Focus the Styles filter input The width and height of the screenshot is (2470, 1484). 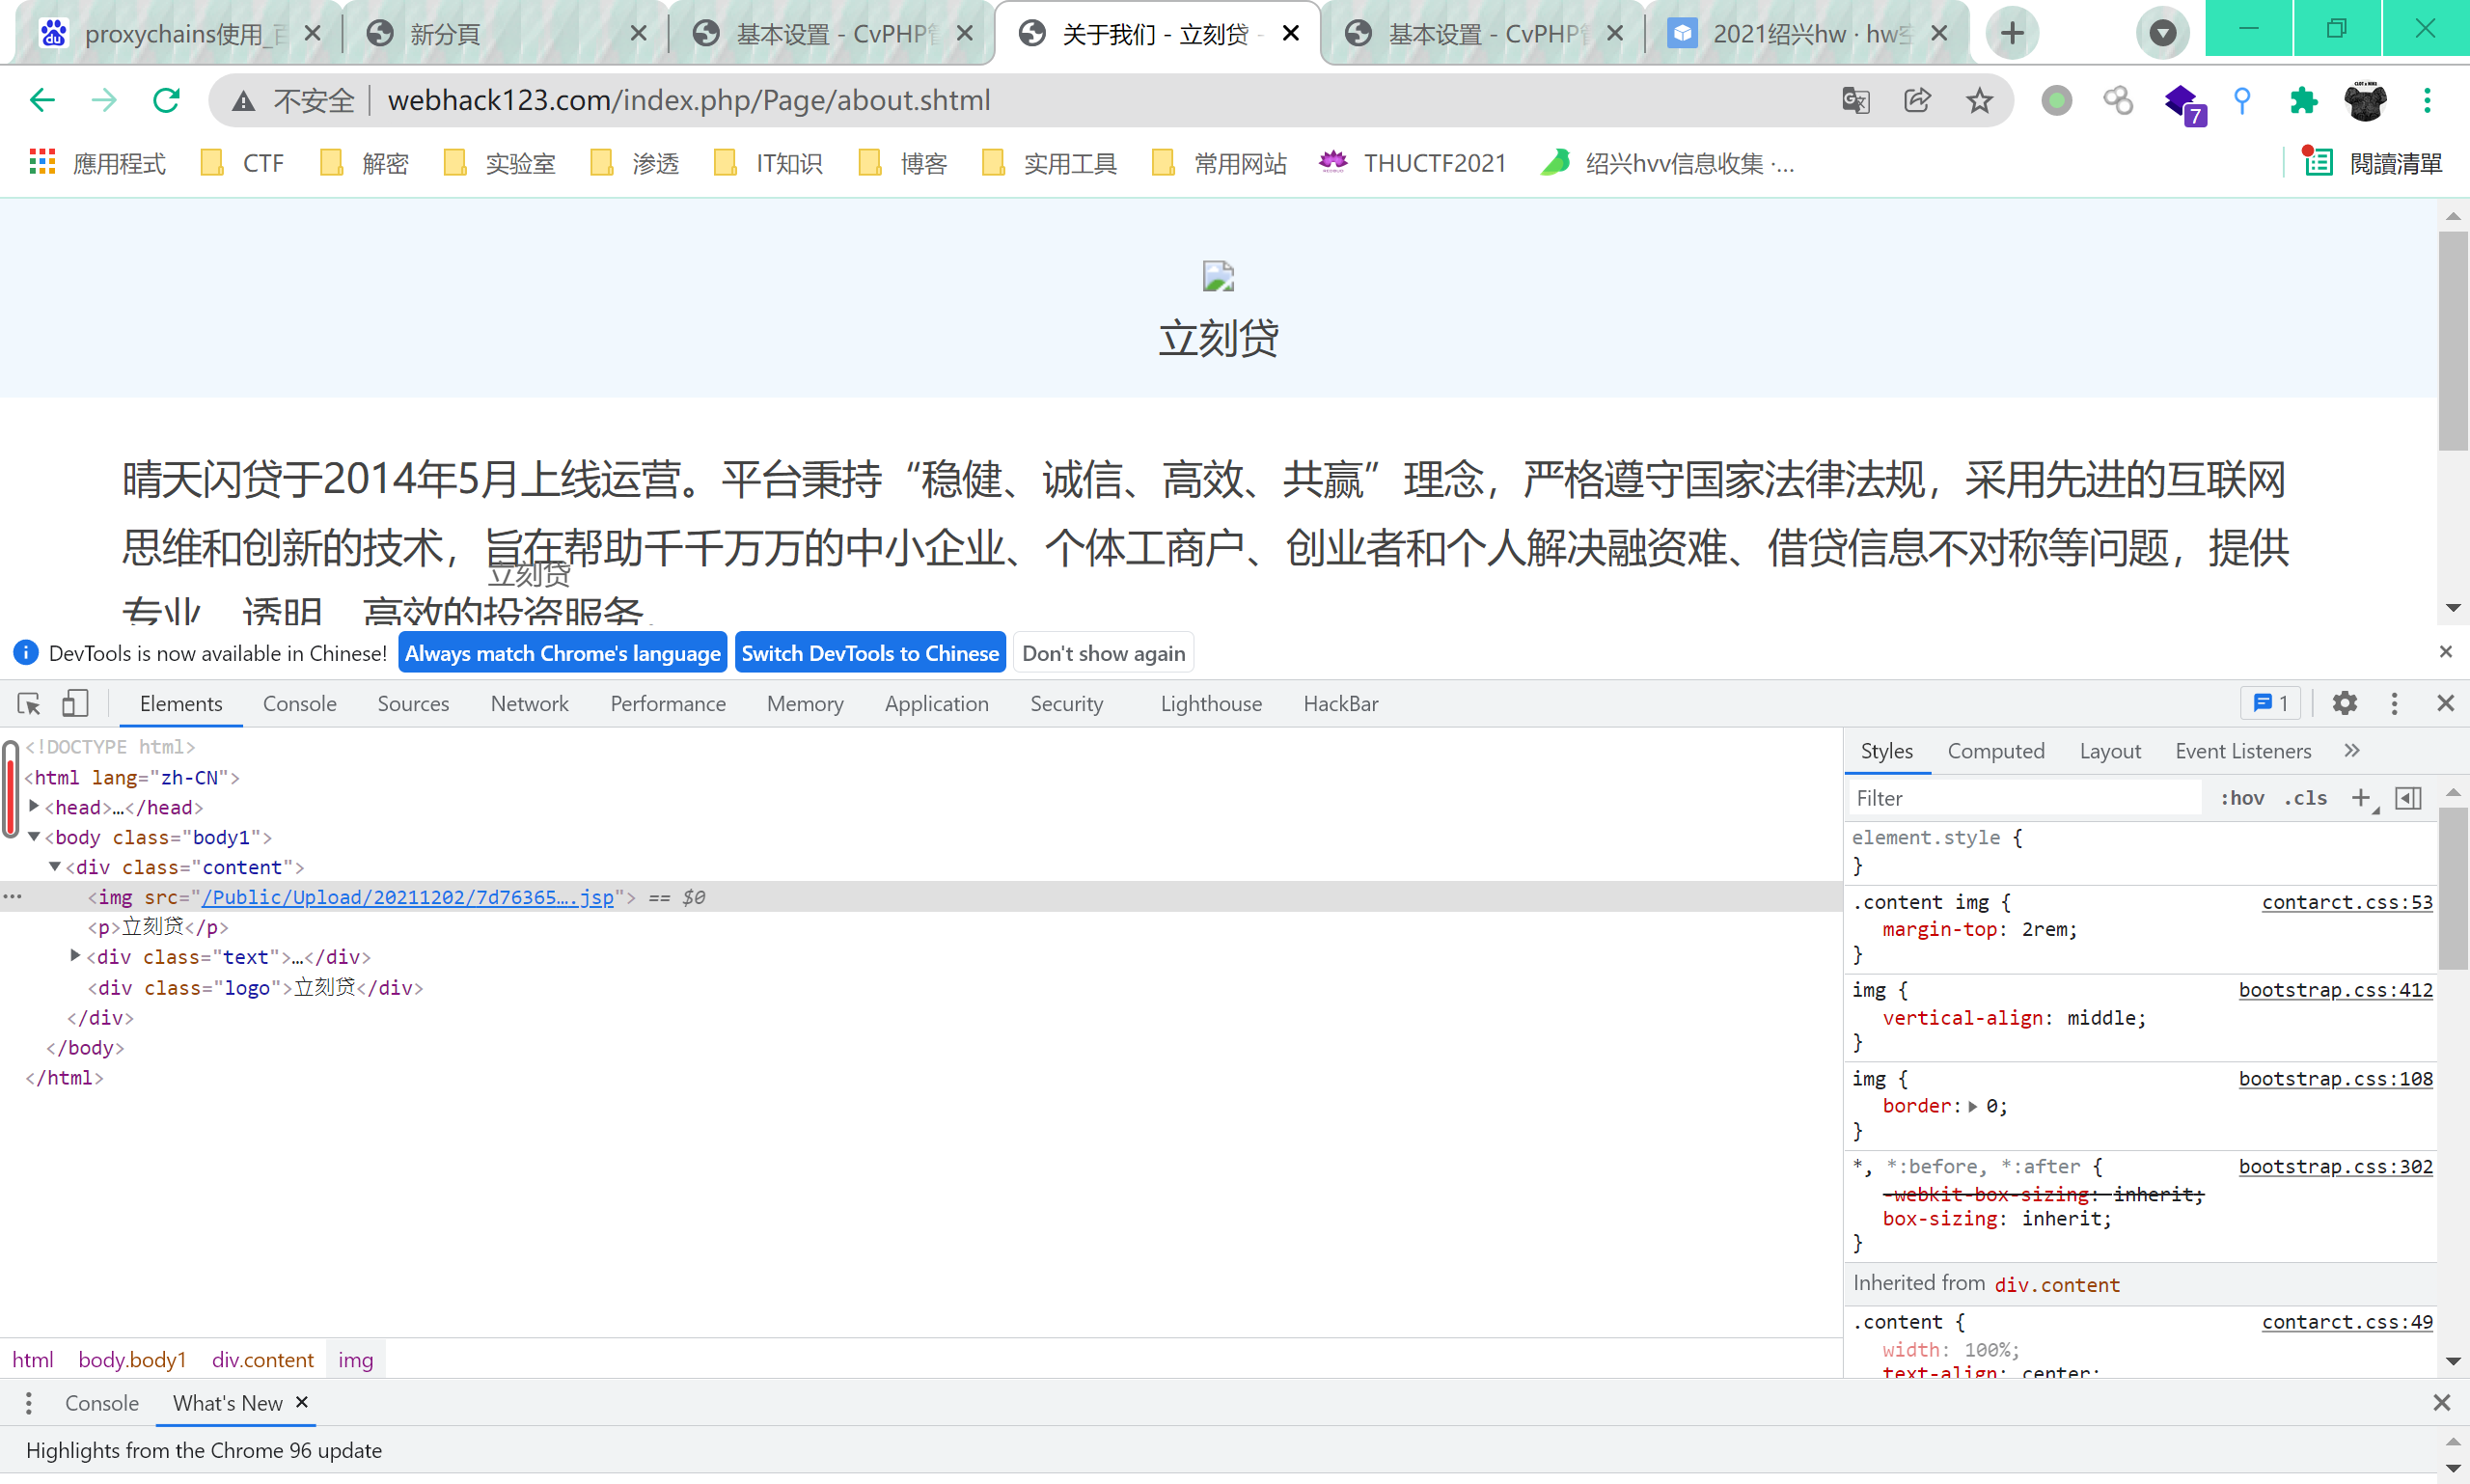pos(2023,798)
